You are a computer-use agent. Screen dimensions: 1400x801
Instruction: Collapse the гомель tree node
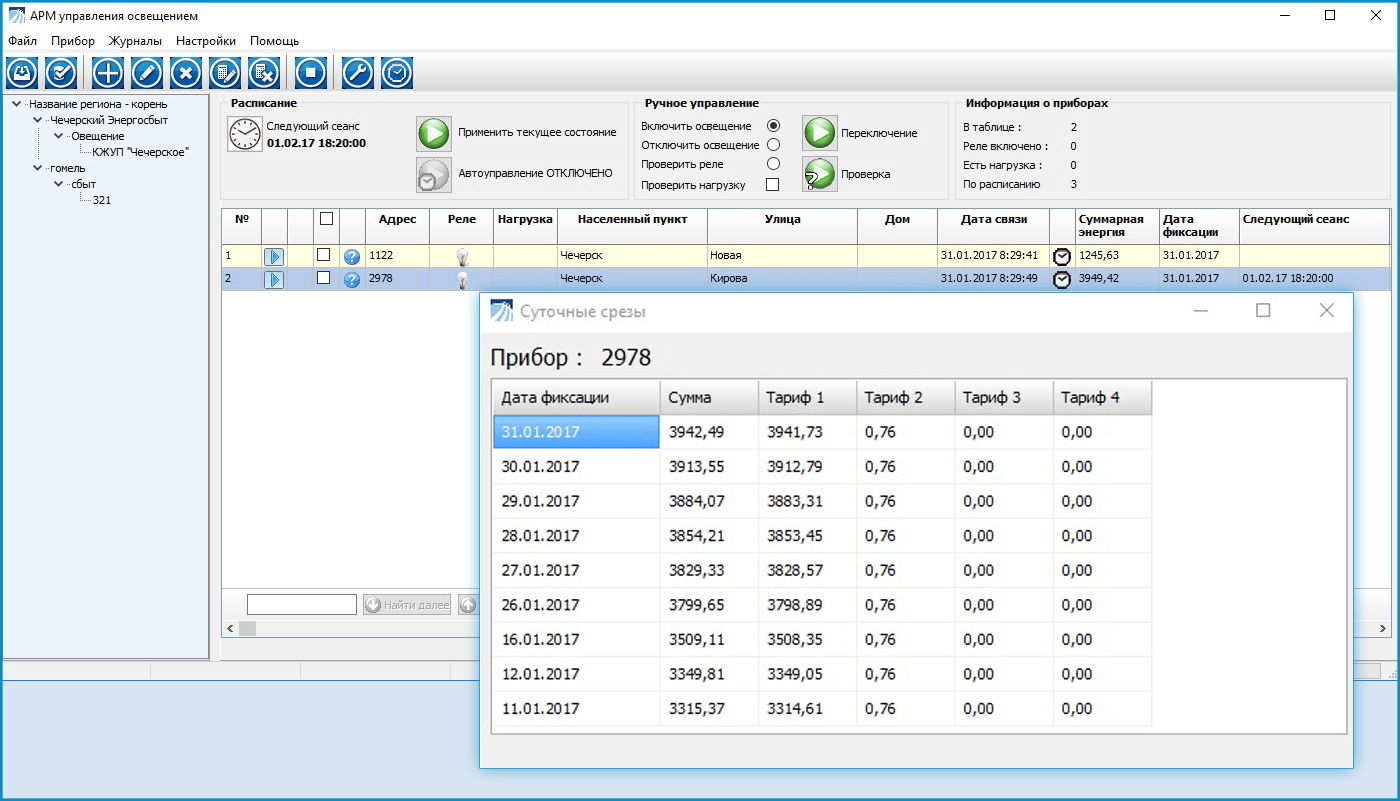(x=38, y=168)
